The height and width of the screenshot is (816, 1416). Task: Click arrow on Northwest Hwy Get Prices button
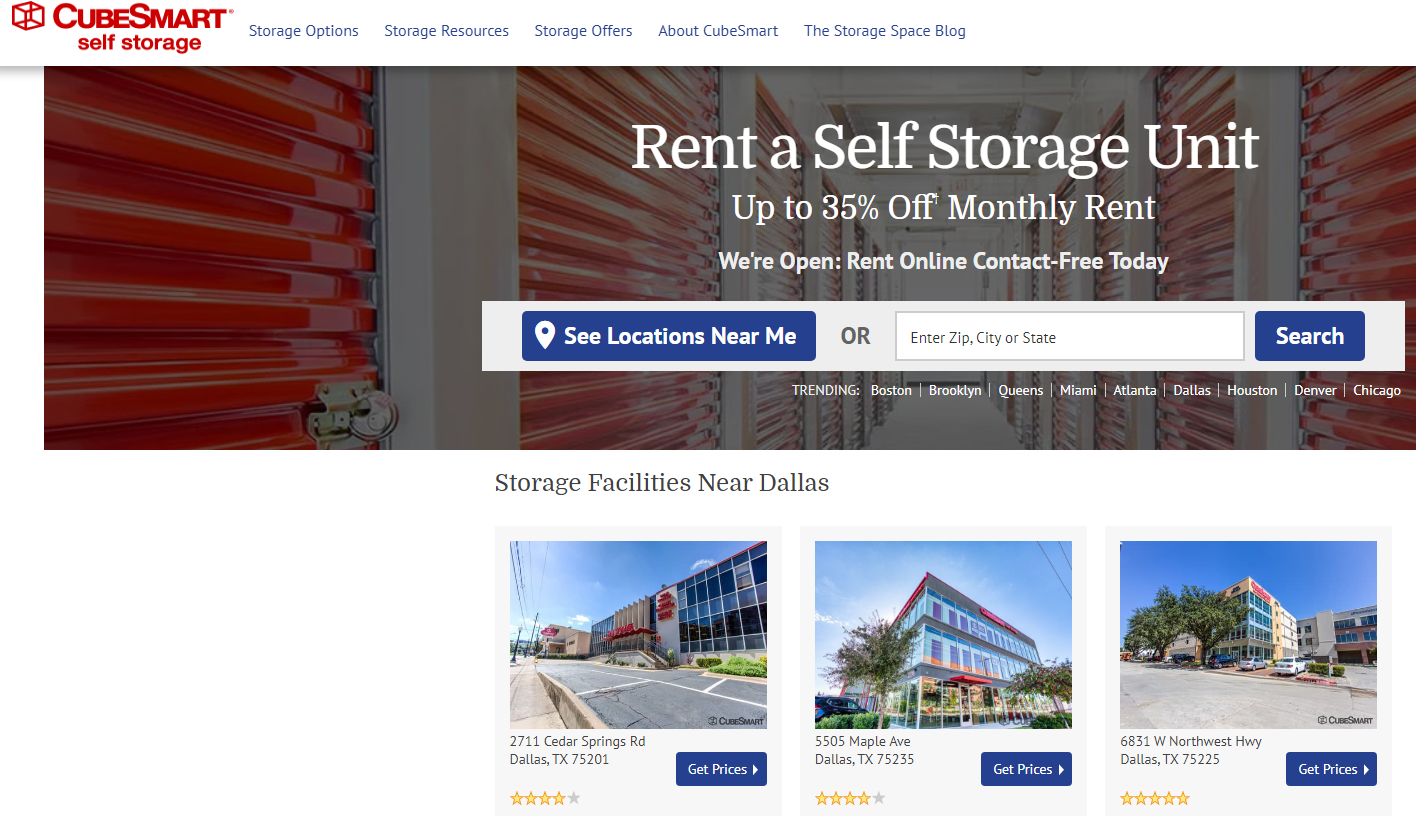click(x=1365, y=769)
